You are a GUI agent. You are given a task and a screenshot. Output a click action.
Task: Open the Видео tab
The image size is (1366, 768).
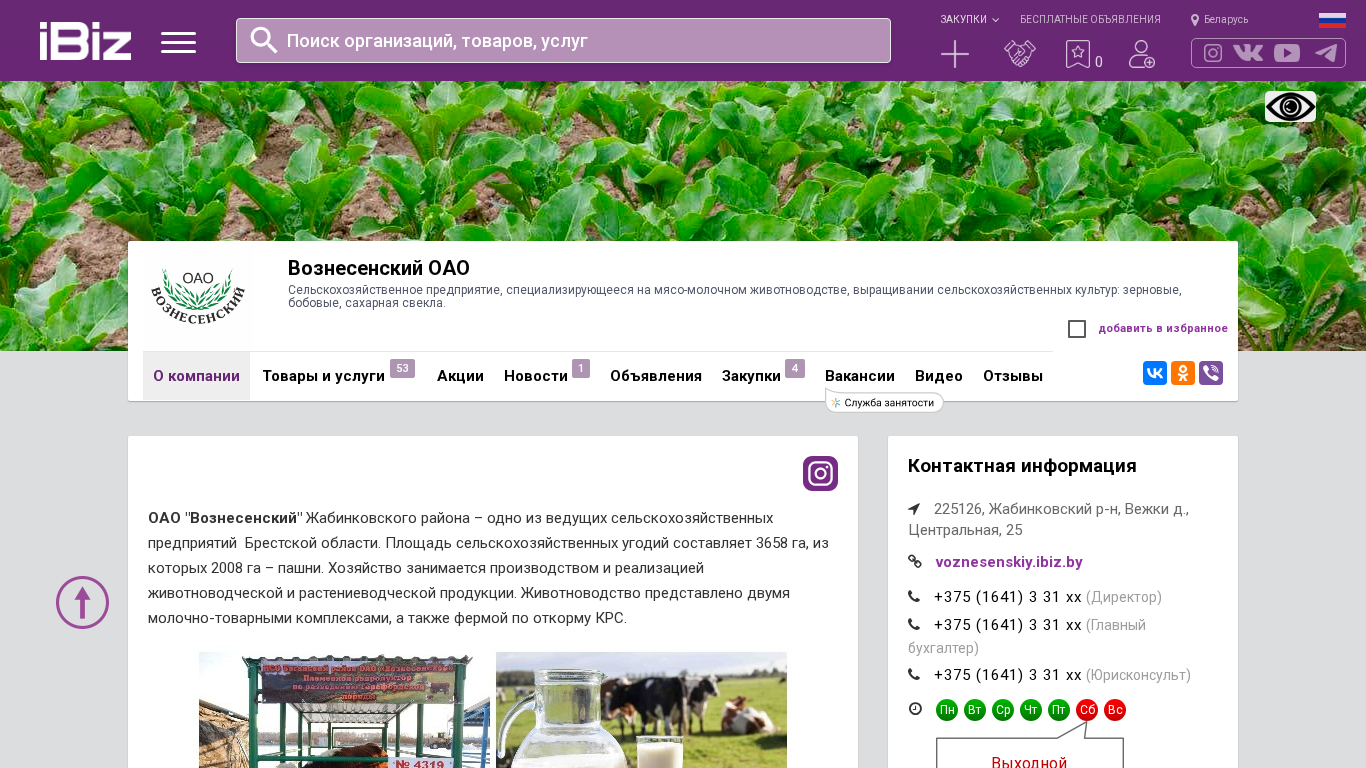tap(939, 376)
